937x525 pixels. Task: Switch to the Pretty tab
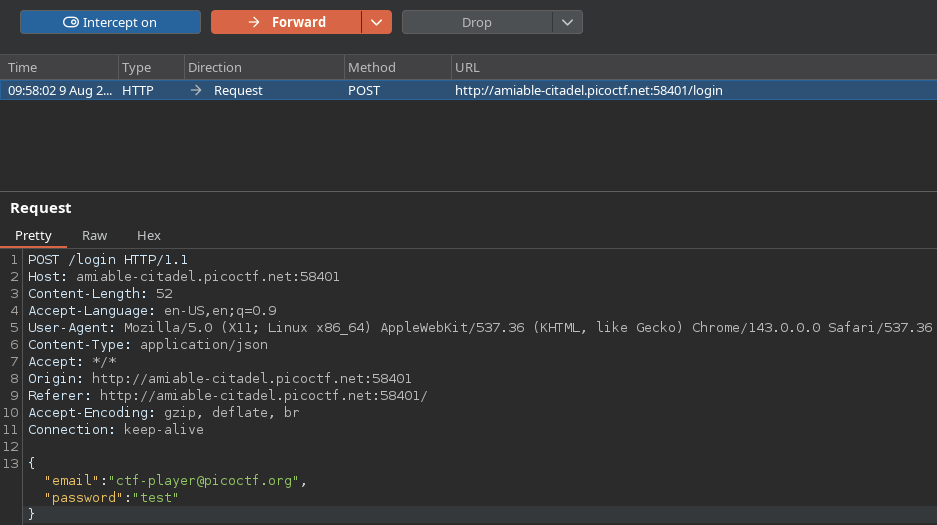tap(33, 235)
